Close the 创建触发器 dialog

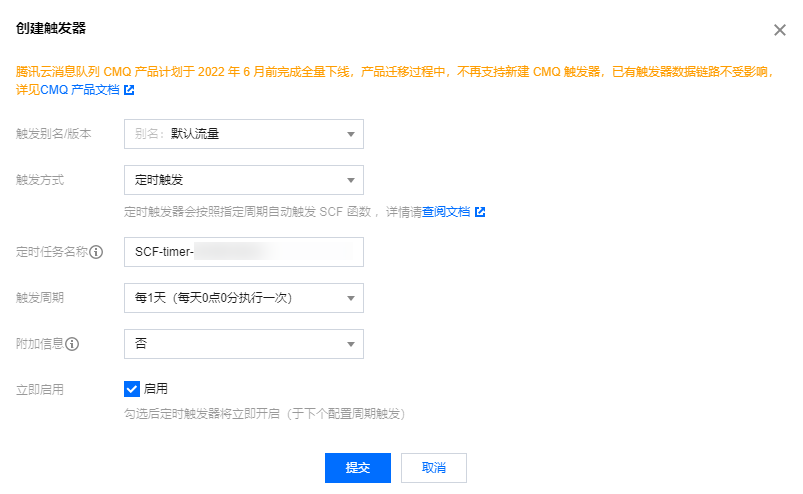tap(779, 30)
